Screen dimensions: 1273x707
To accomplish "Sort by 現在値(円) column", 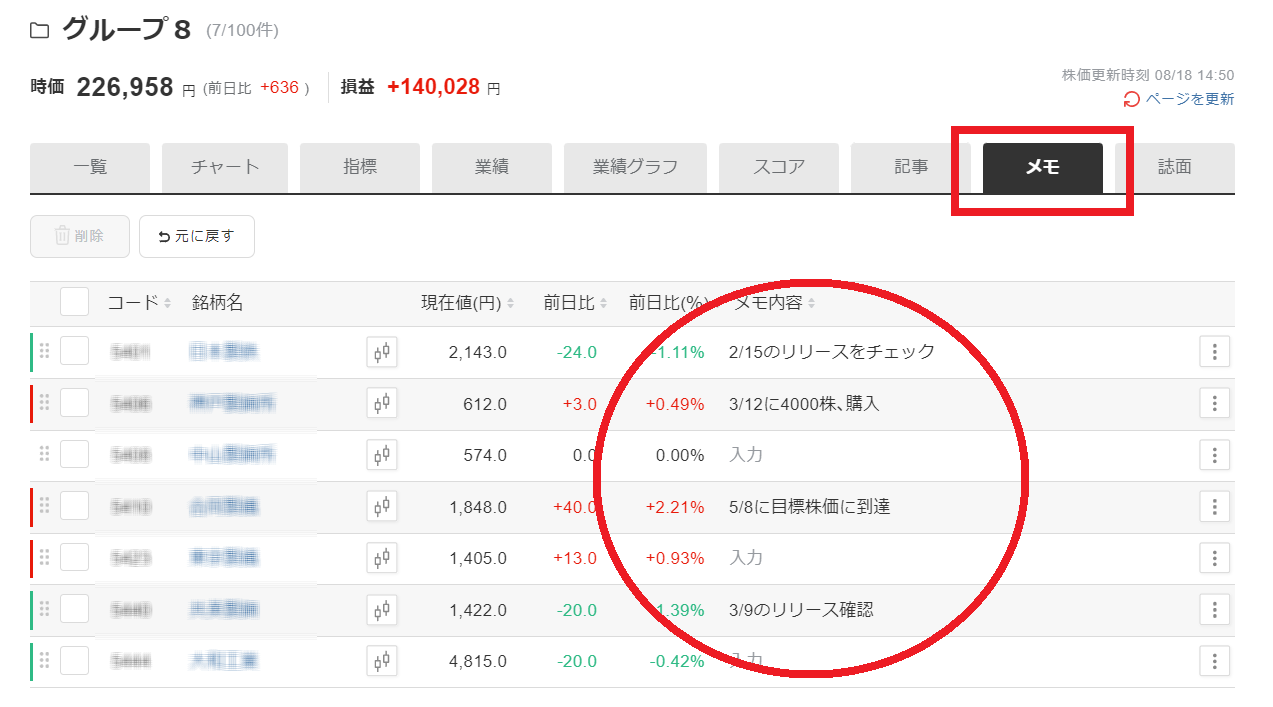I will (x=467, y=303).
